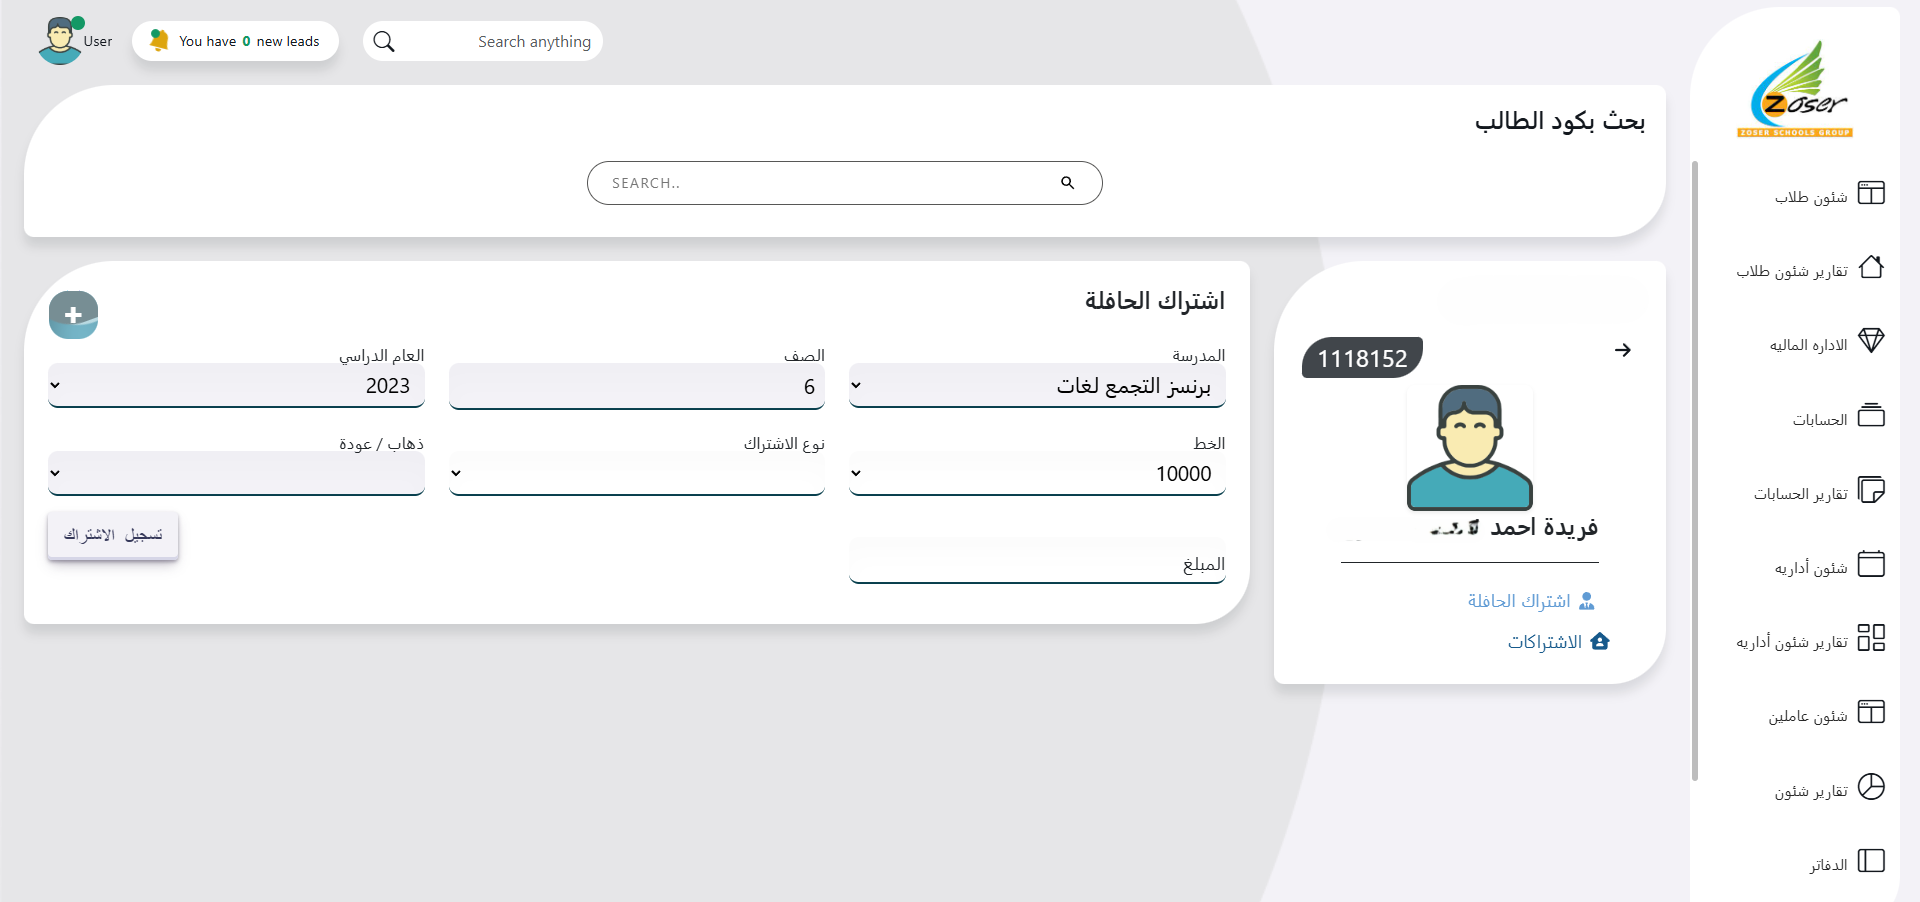Screen dimensions: 1920x902
Task: Click the المبلغ amount input field
Action: [x=1037, y=564]
